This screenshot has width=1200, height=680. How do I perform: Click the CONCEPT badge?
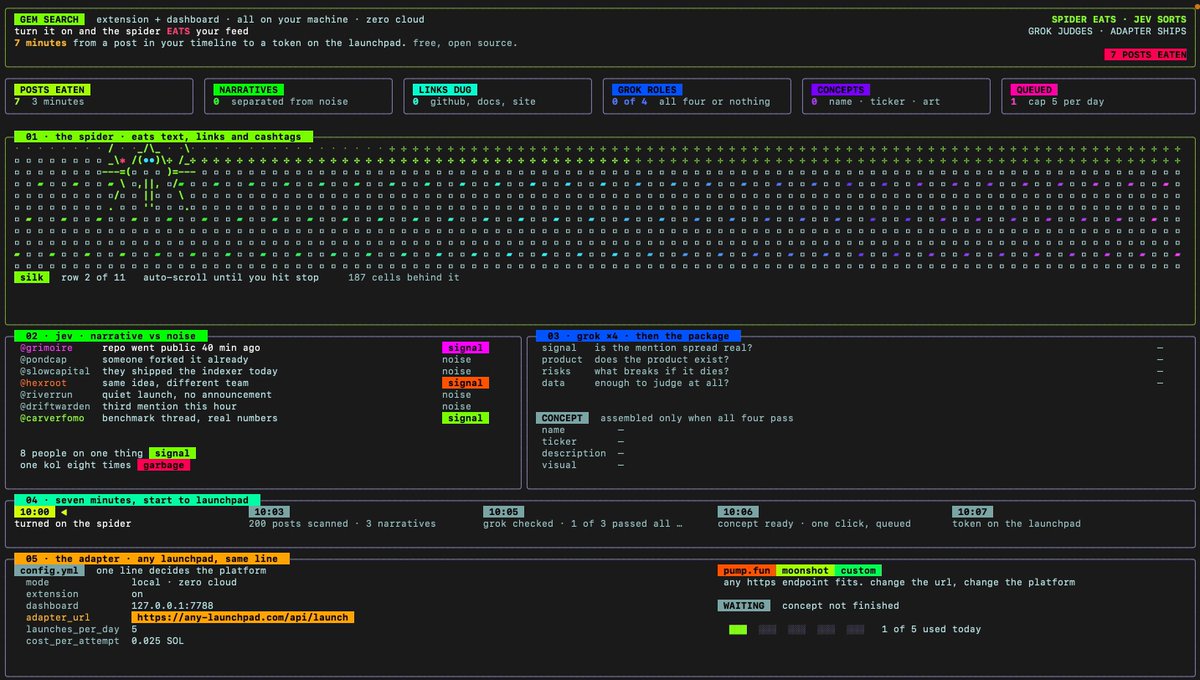562,418
